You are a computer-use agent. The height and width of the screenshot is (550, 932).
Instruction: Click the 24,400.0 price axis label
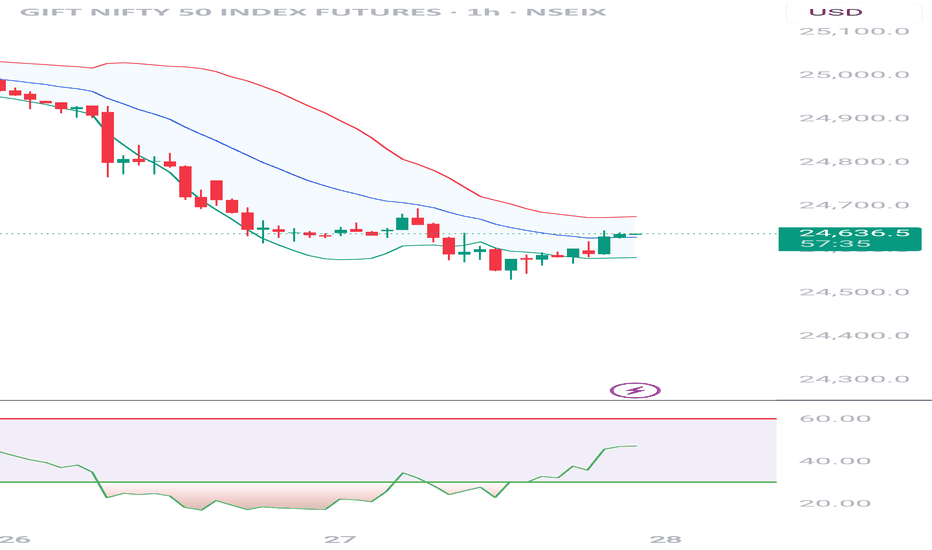(x=854, y=335)
